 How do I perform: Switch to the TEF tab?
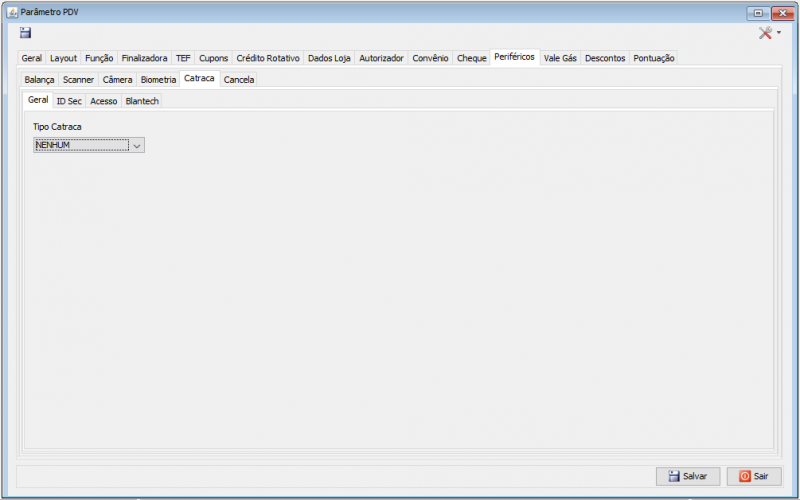(x=183, y=58)
